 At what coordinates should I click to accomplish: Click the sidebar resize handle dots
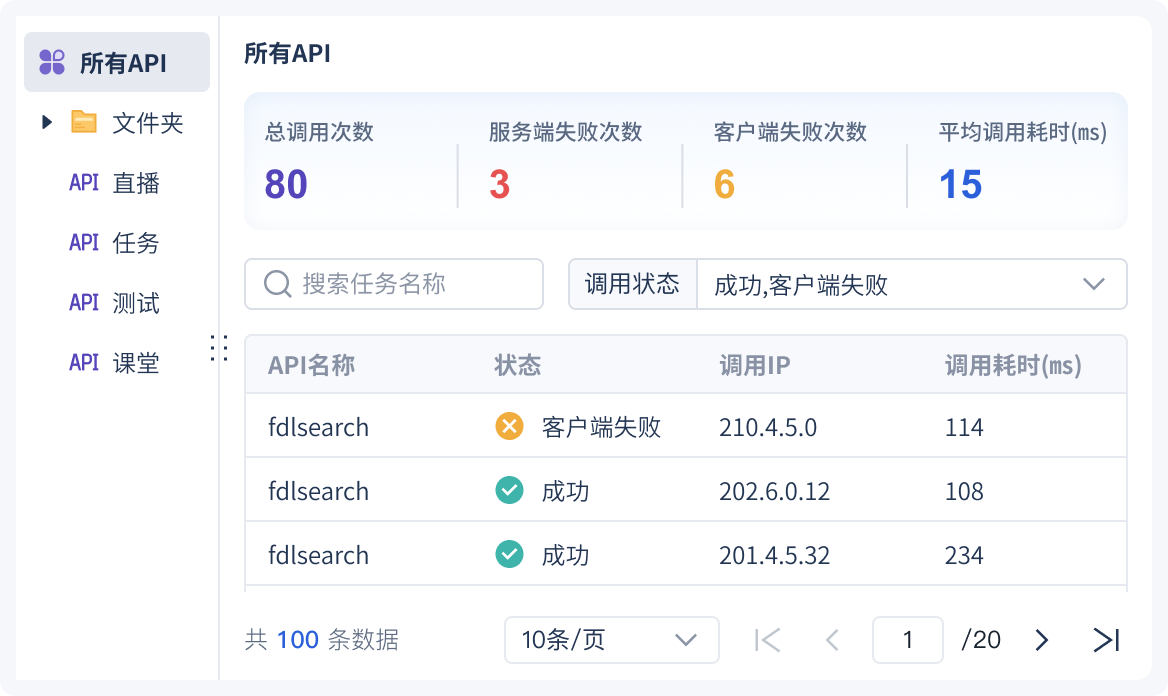pos(220,348)
